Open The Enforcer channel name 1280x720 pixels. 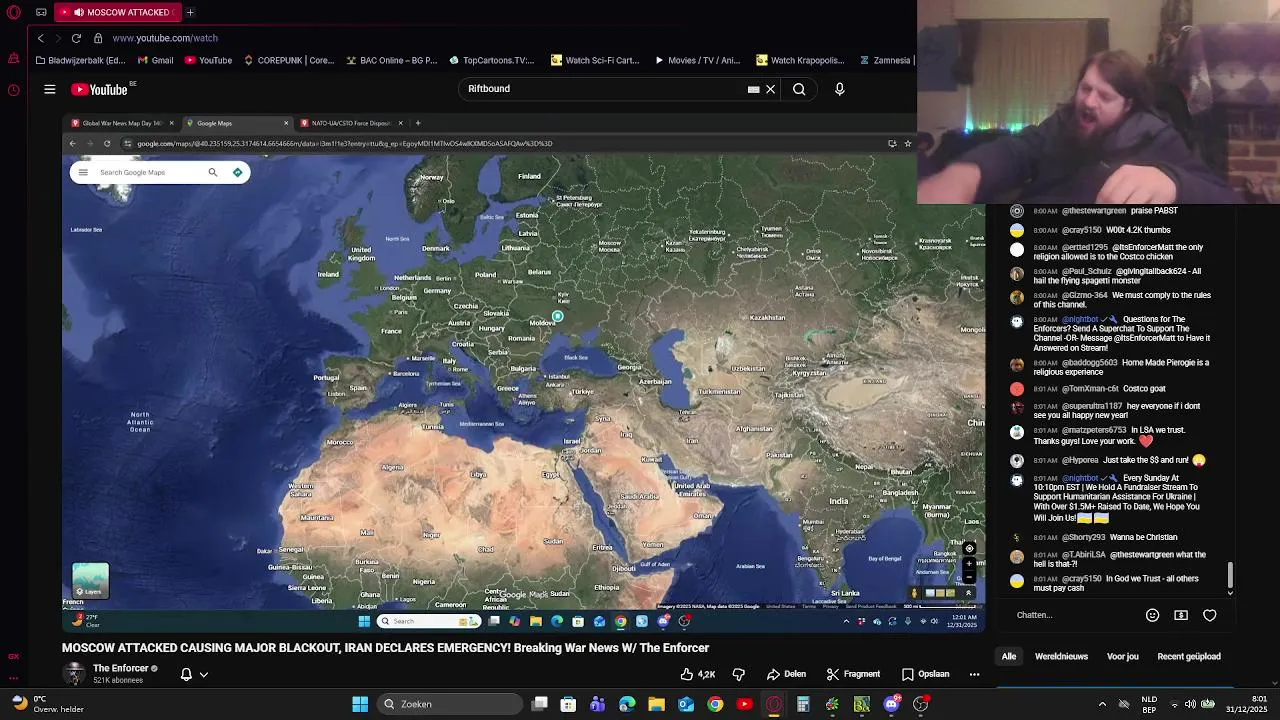[x=121, y=668]
